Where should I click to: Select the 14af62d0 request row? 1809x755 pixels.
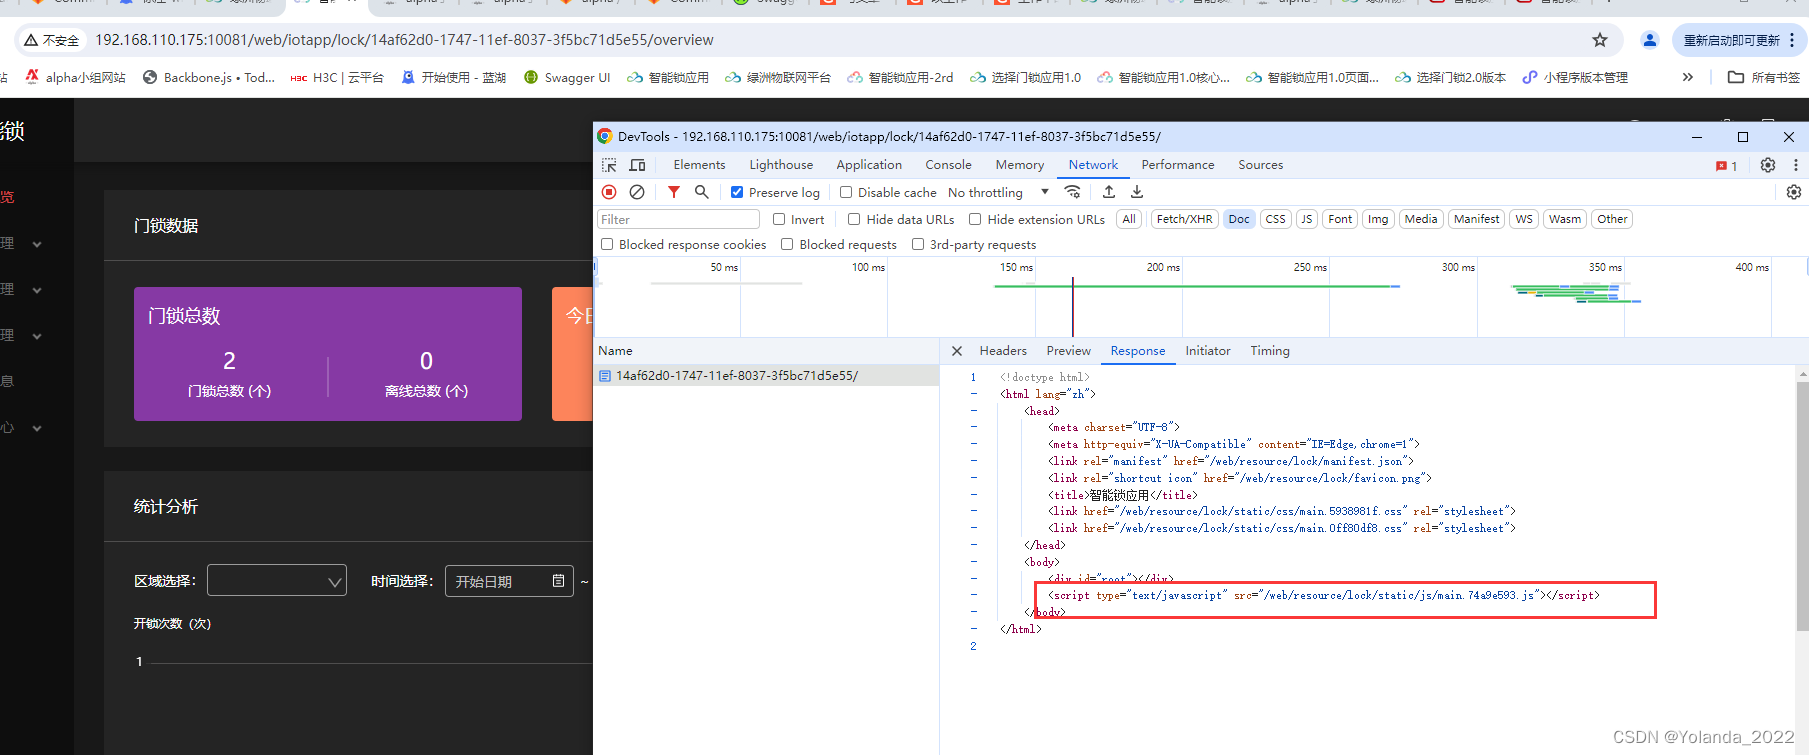[x=766, y=376]
